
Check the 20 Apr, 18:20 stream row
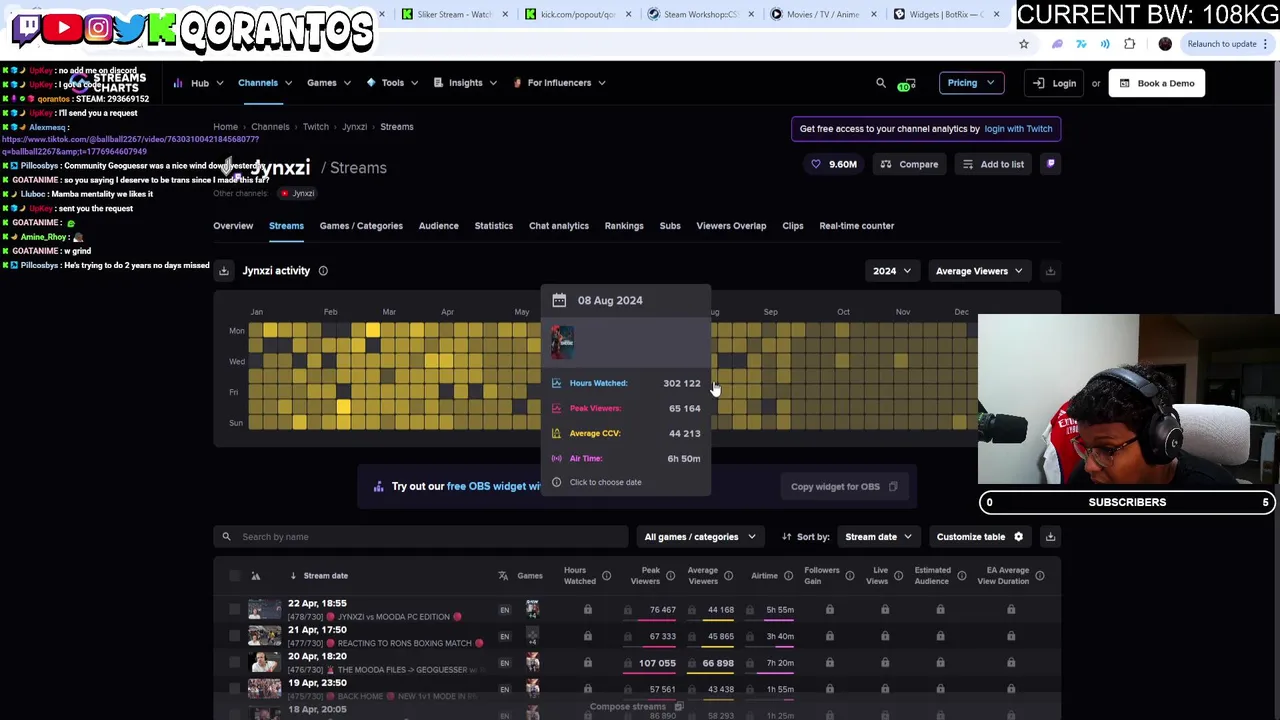click(235, 663)
